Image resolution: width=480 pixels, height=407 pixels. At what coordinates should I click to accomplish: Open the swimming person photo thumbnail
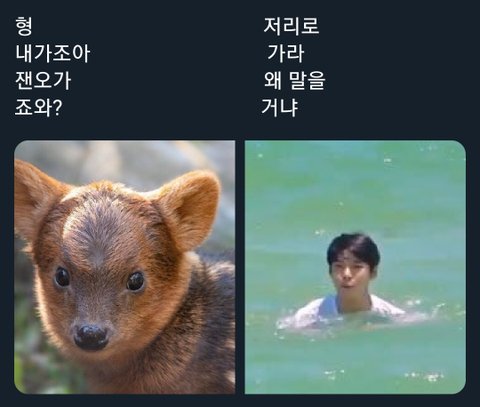coord(355,267)
